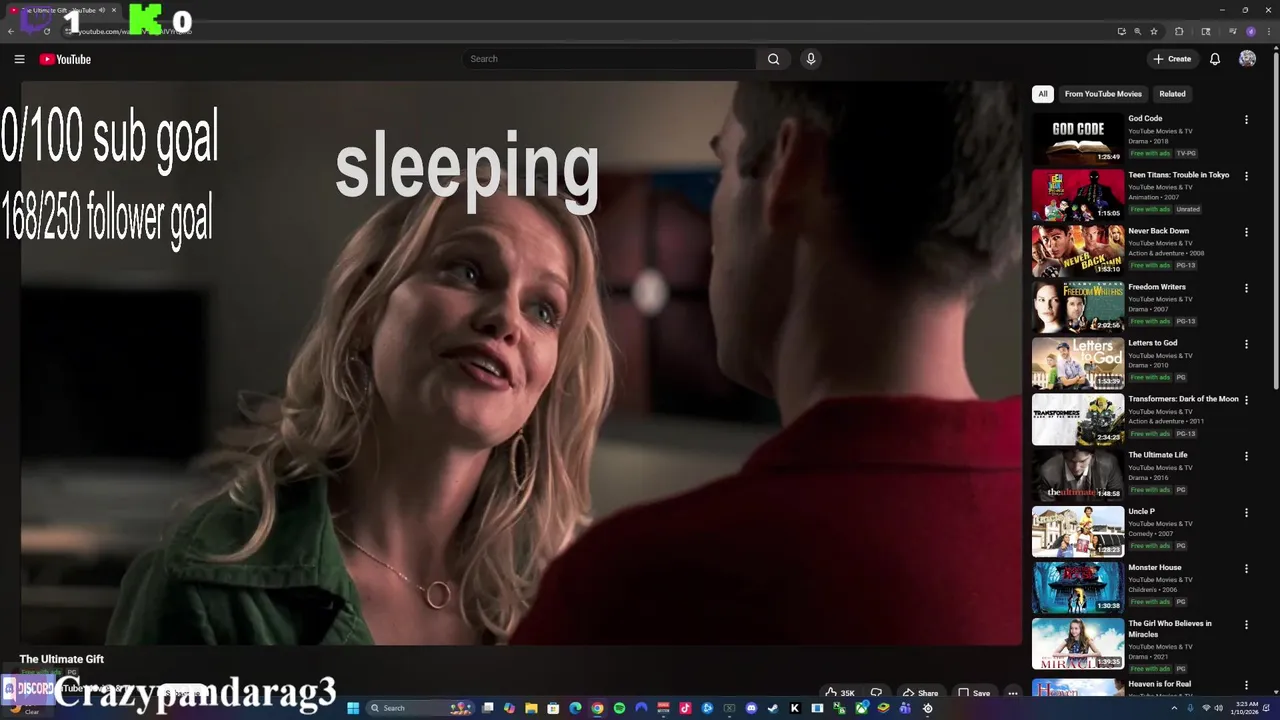Open more options for Uncle P
Viewport: 1280px width, 720px height.
(1246, 512)
